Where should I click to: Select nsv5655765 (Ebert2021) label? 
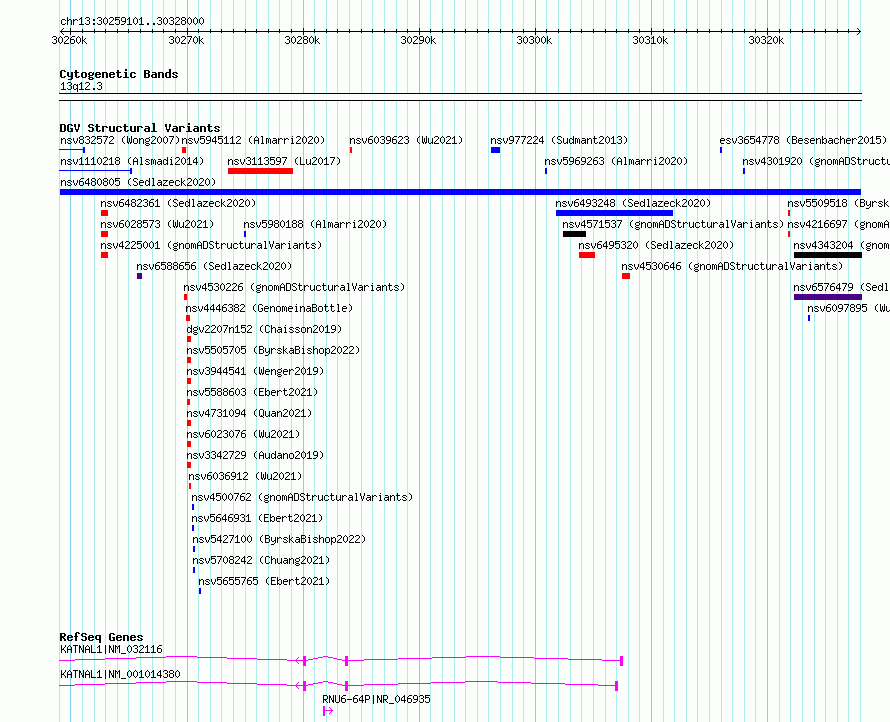[x=264, y=581]
